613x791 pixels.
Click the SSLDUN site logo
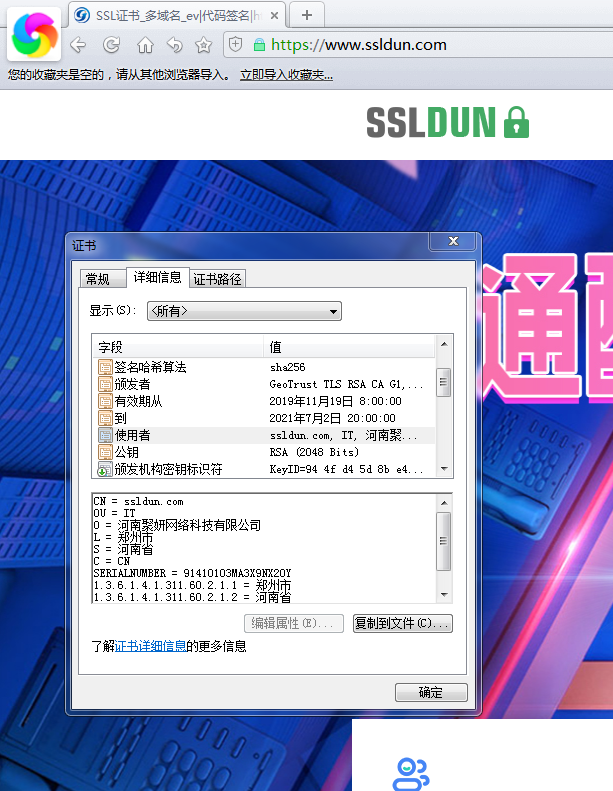tap(448, 122)
